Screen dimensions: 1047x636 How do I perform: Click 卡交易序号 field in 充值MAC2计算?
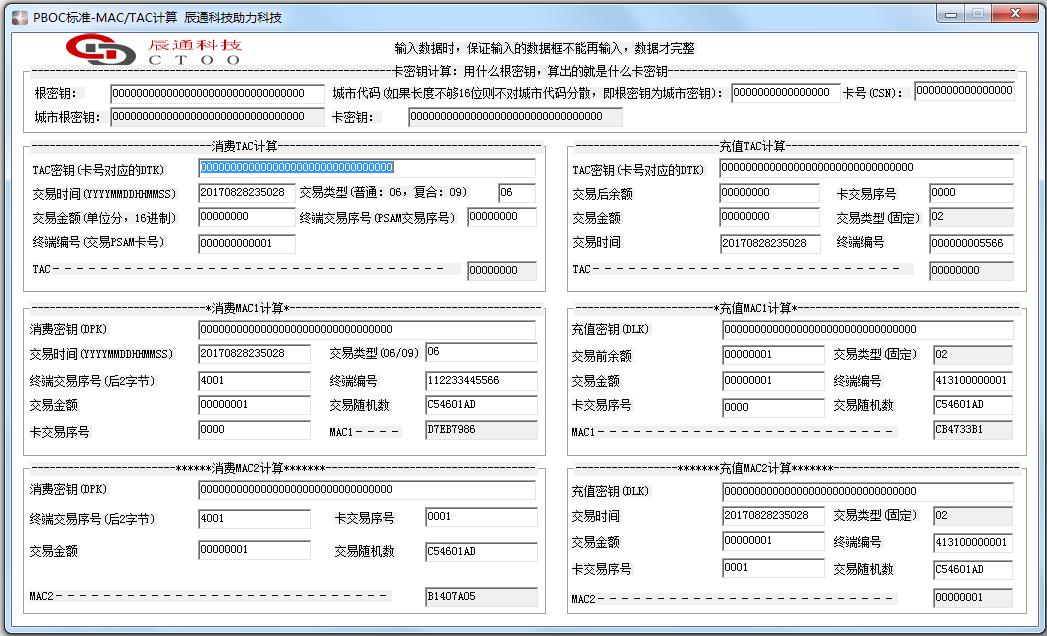(x=773, y=569)
